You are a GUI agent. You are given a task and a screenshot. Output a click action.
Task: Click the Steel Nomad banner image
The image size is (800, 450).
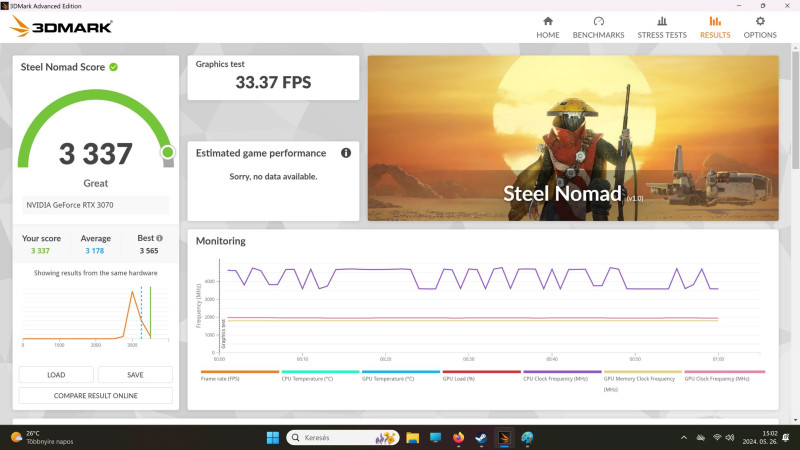(573, 138)
